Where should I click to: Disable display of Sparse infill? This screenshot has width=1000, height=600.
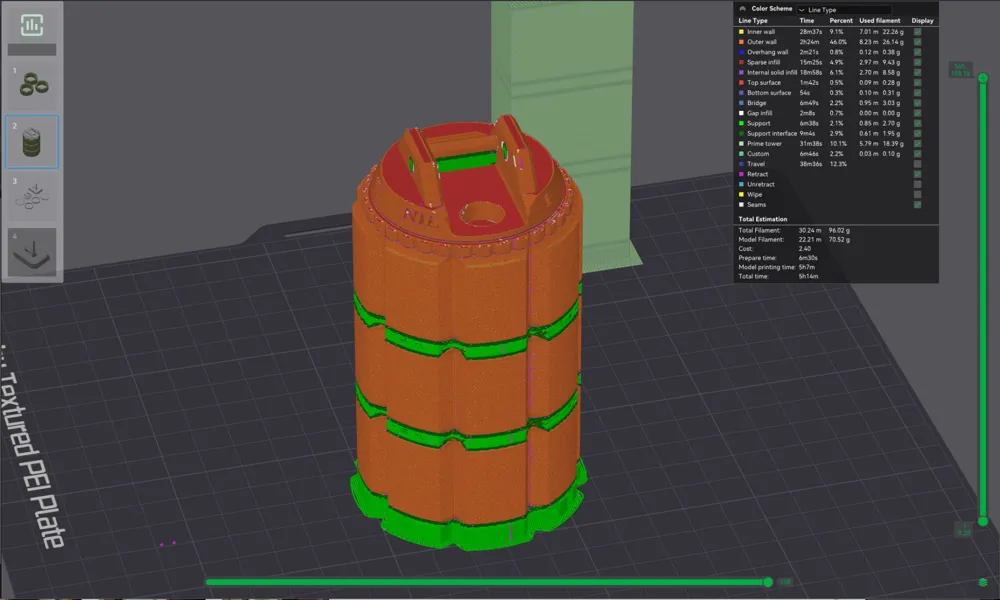click(x=920, y=62)
